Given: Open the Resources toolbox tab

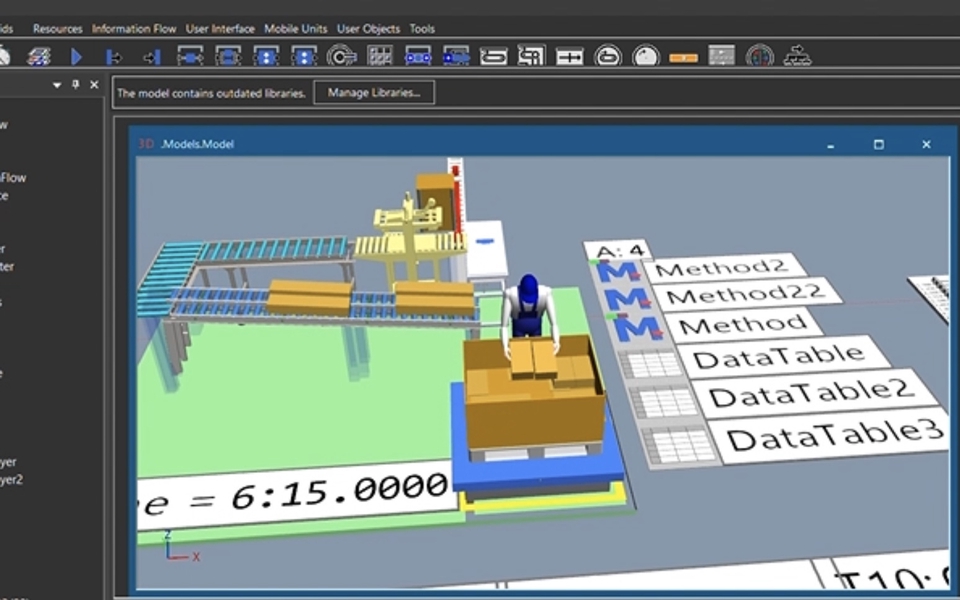Looking at the screenshot, I should 57,29.
